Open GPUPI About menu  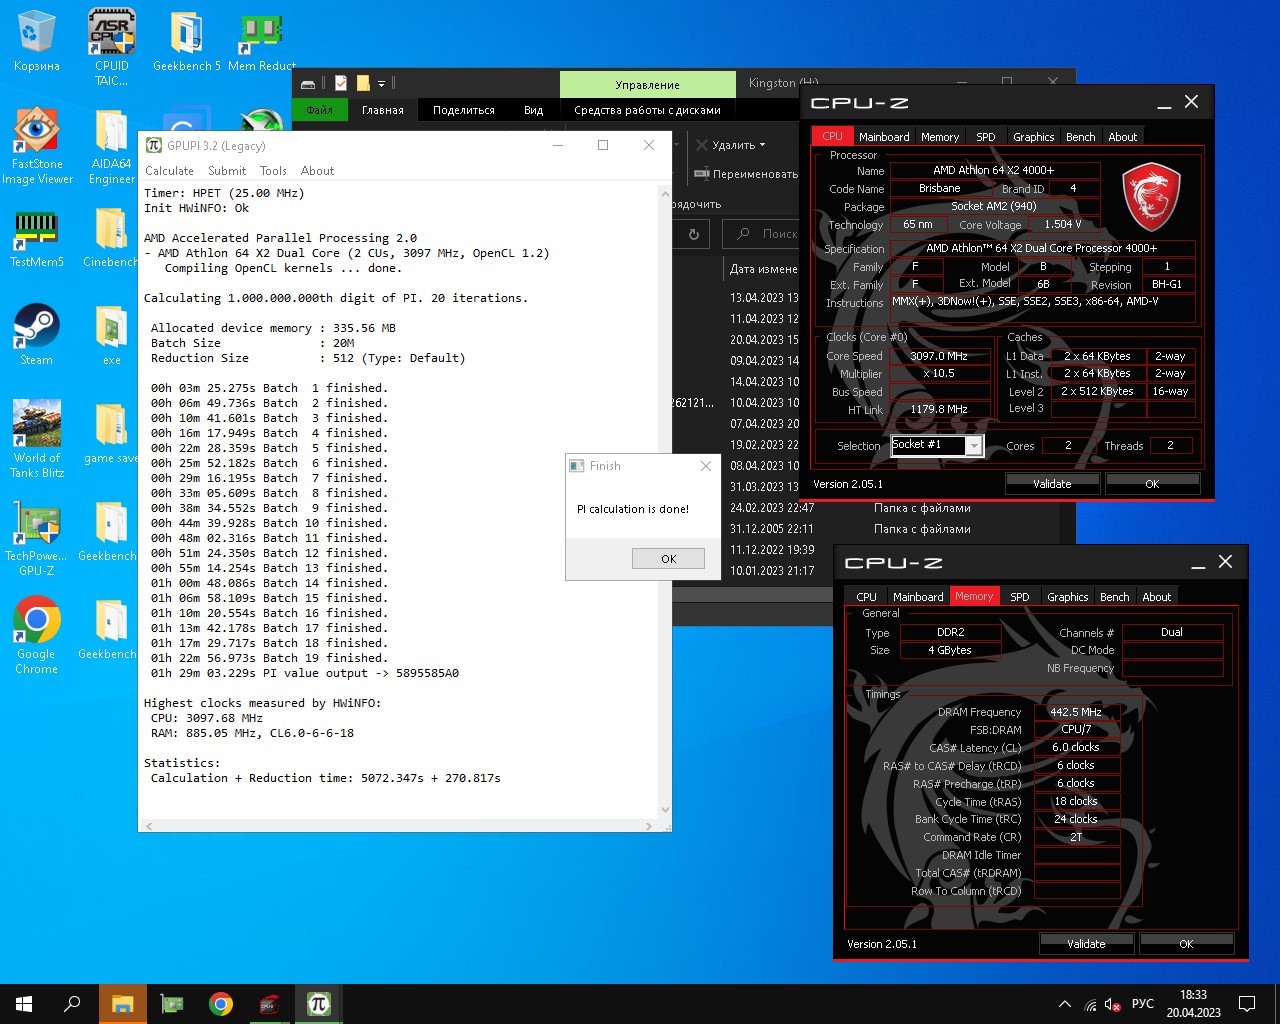pos(317,171)
